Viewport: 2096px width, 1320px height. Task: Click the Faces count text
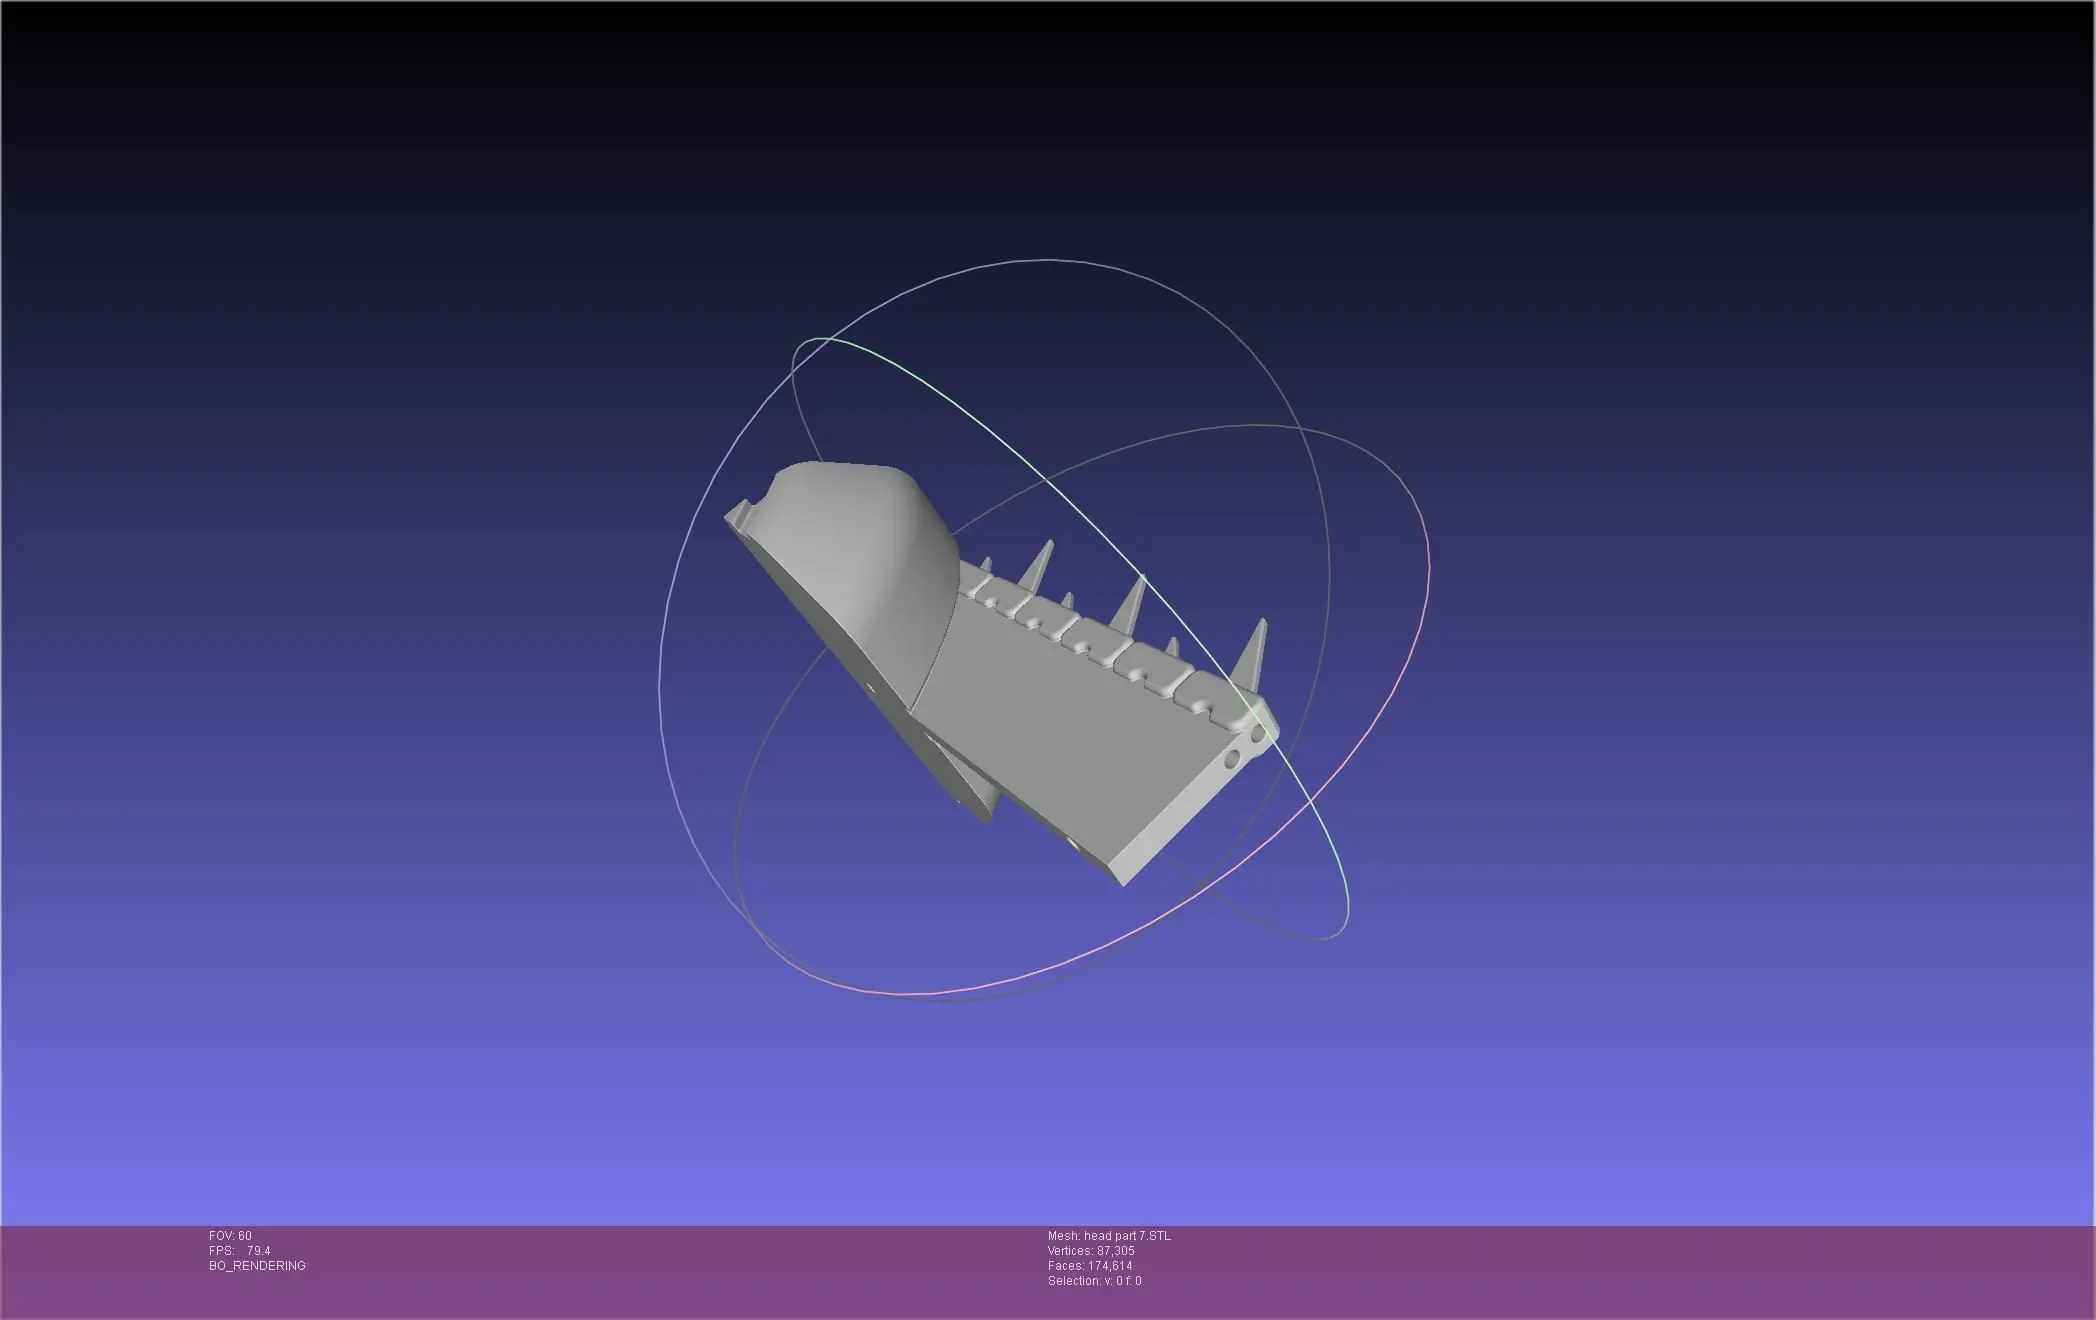coord(1090,1266)
